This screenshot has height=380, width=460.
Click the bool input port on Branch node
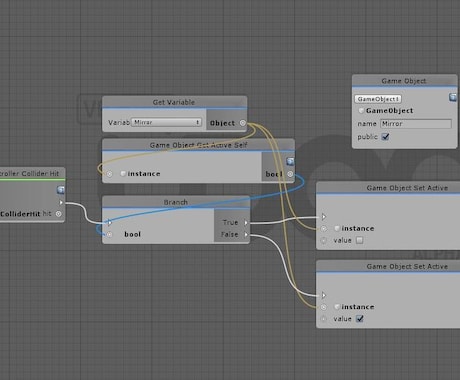coord(109,234)
